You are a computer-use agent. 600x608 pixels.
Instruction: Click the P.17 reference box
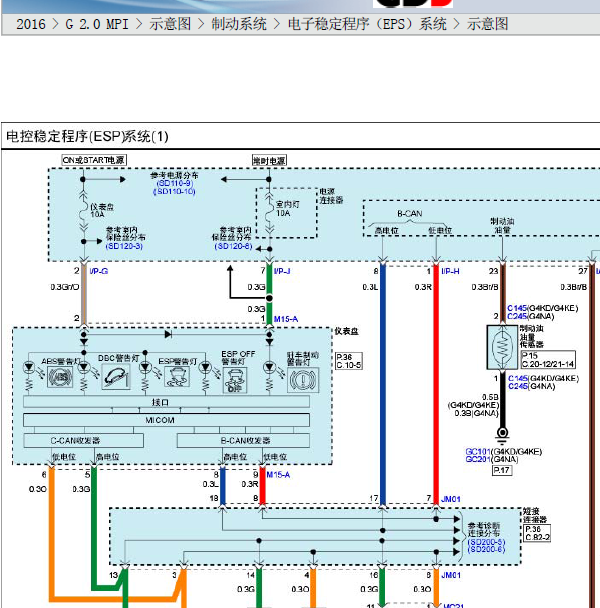502,470
